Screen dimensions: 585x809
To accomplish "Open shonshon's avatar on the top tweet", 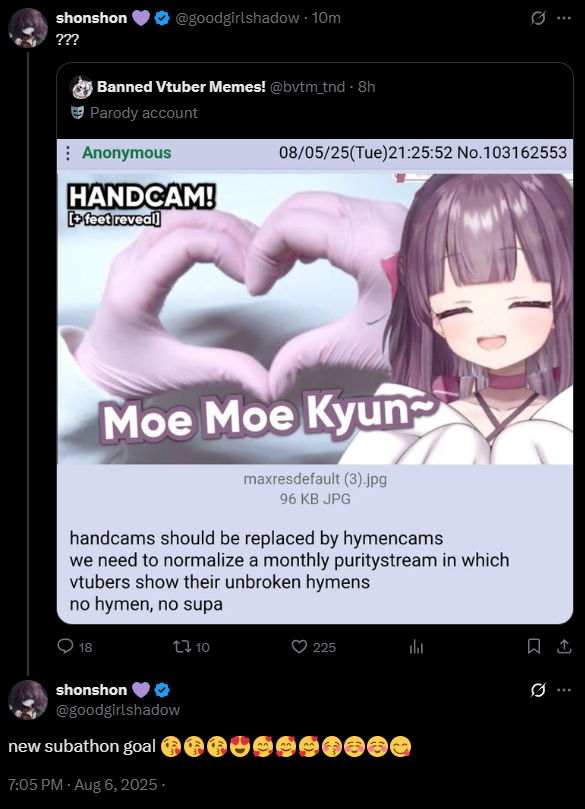I will pyautogui.click(x=28, y=28).
